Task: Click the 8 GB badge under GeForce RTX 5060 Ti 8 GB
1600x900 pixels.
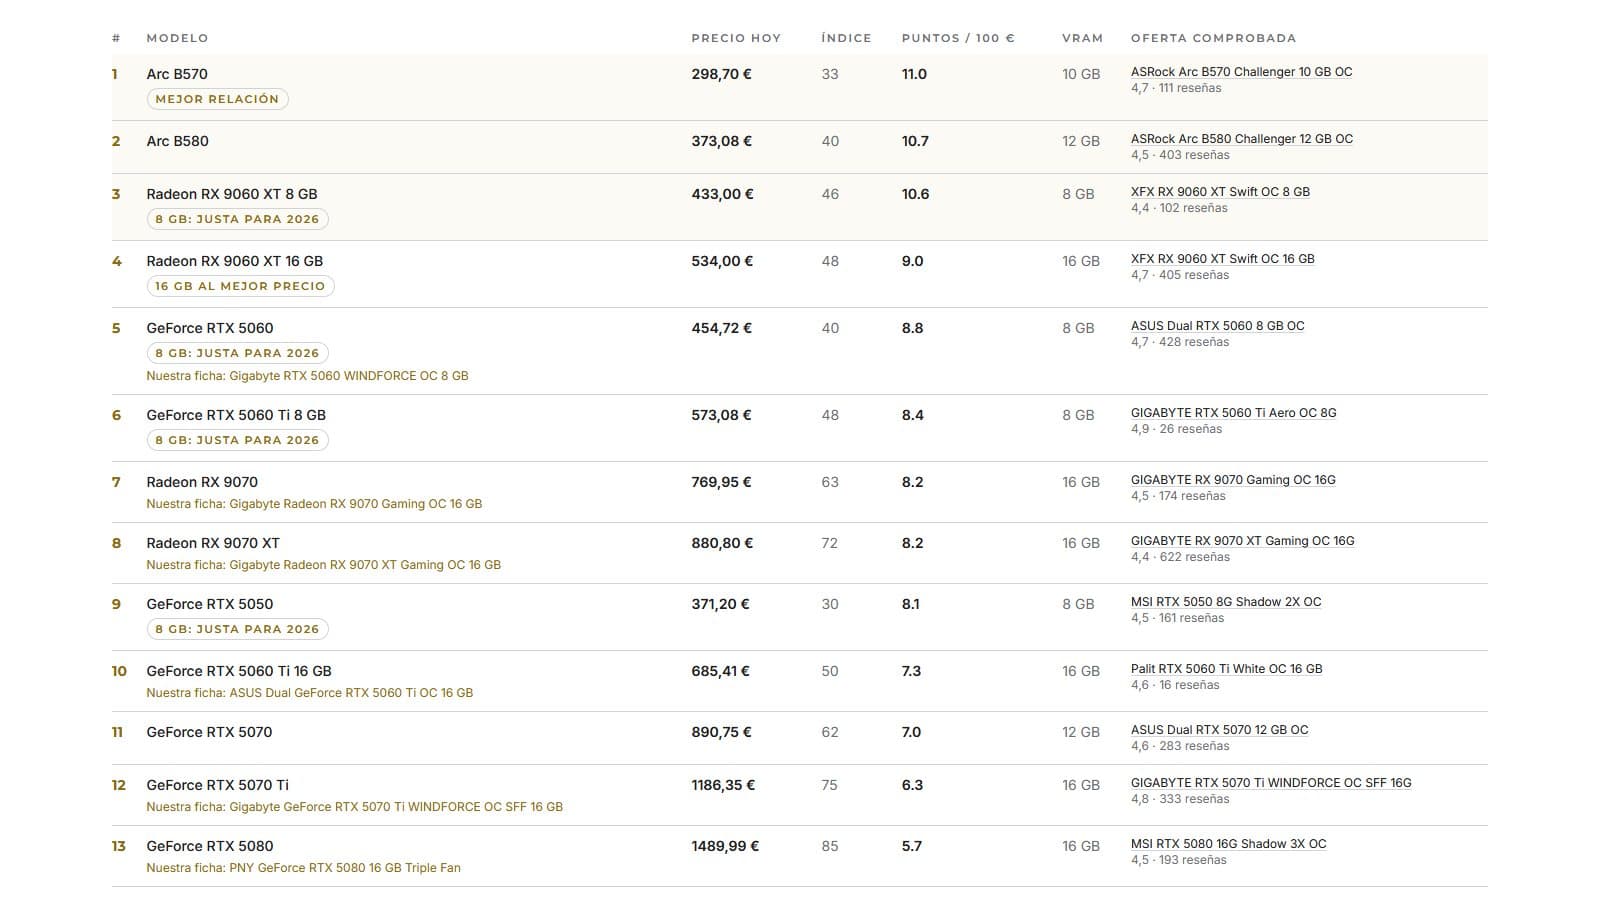Action: [237, 440]
